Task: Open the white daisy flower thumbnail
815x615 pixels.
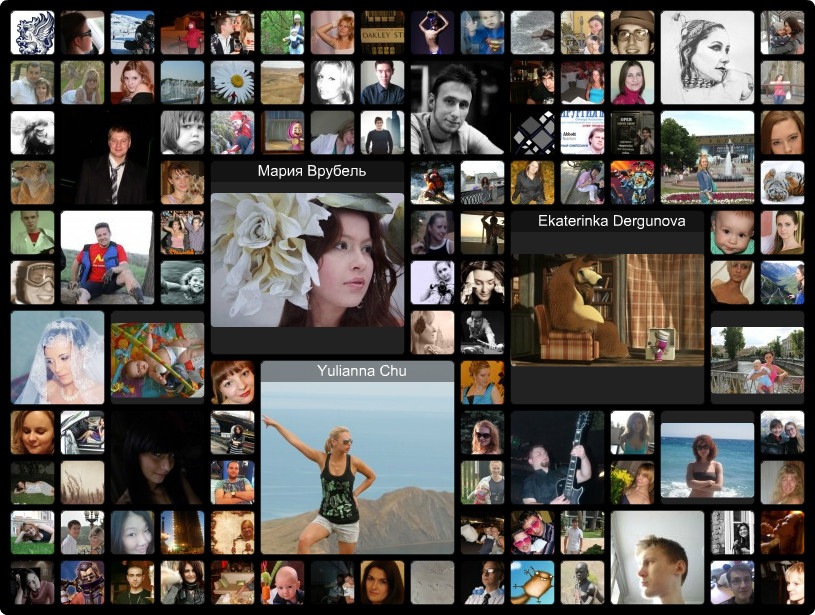Action: coord(232,83)
